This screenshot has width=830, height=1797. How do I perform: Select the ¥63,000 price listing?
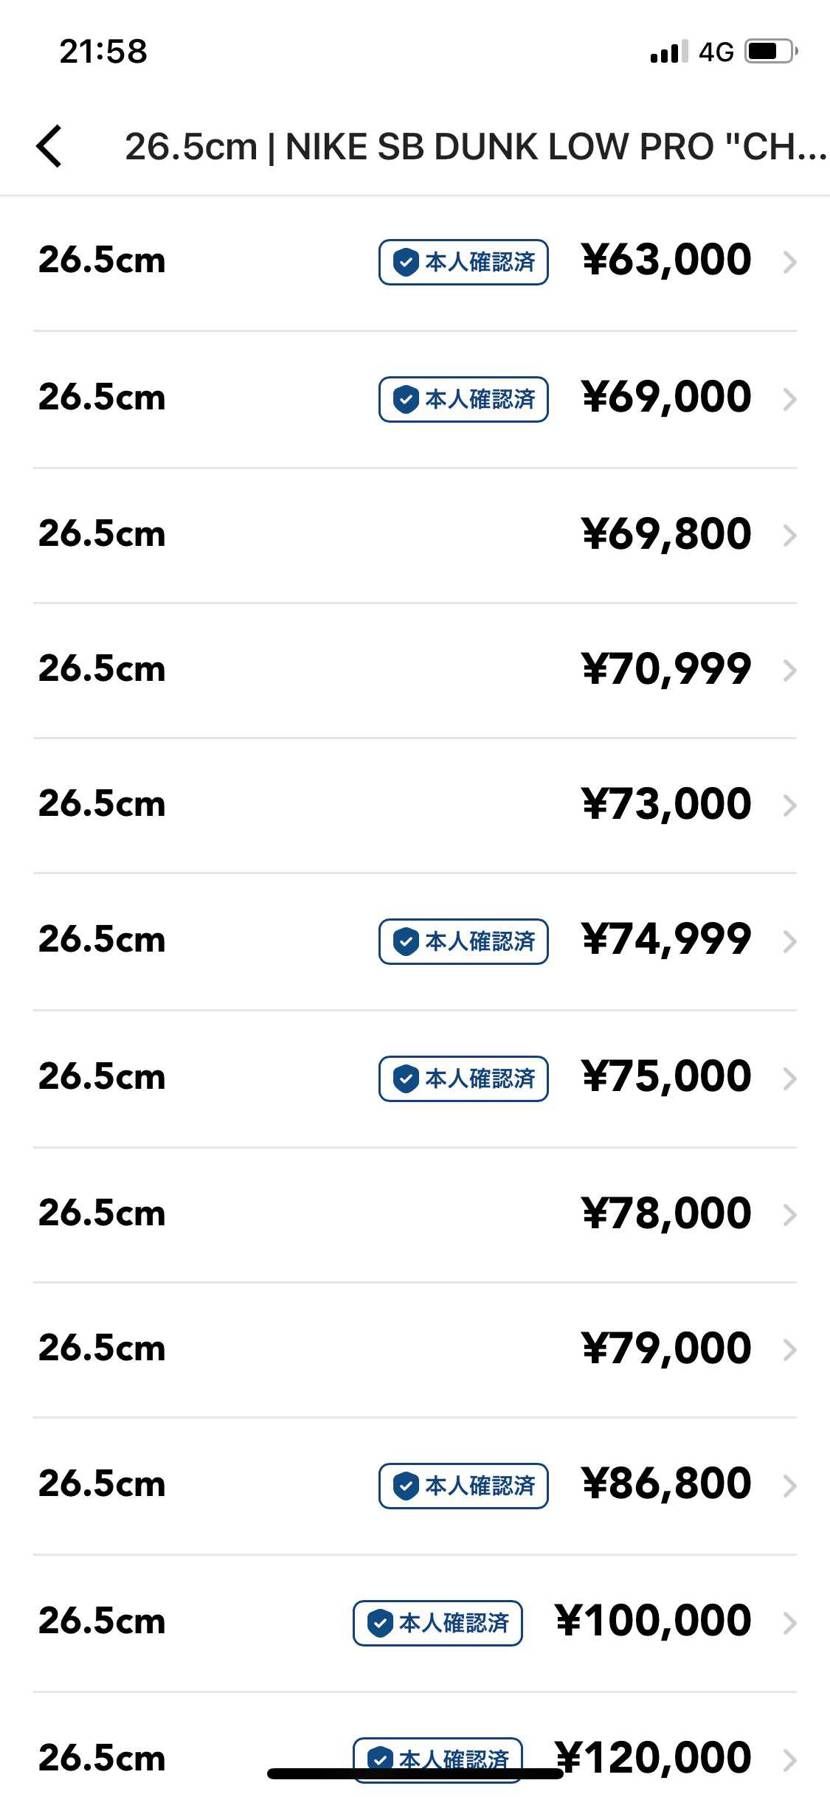[666, 260]
